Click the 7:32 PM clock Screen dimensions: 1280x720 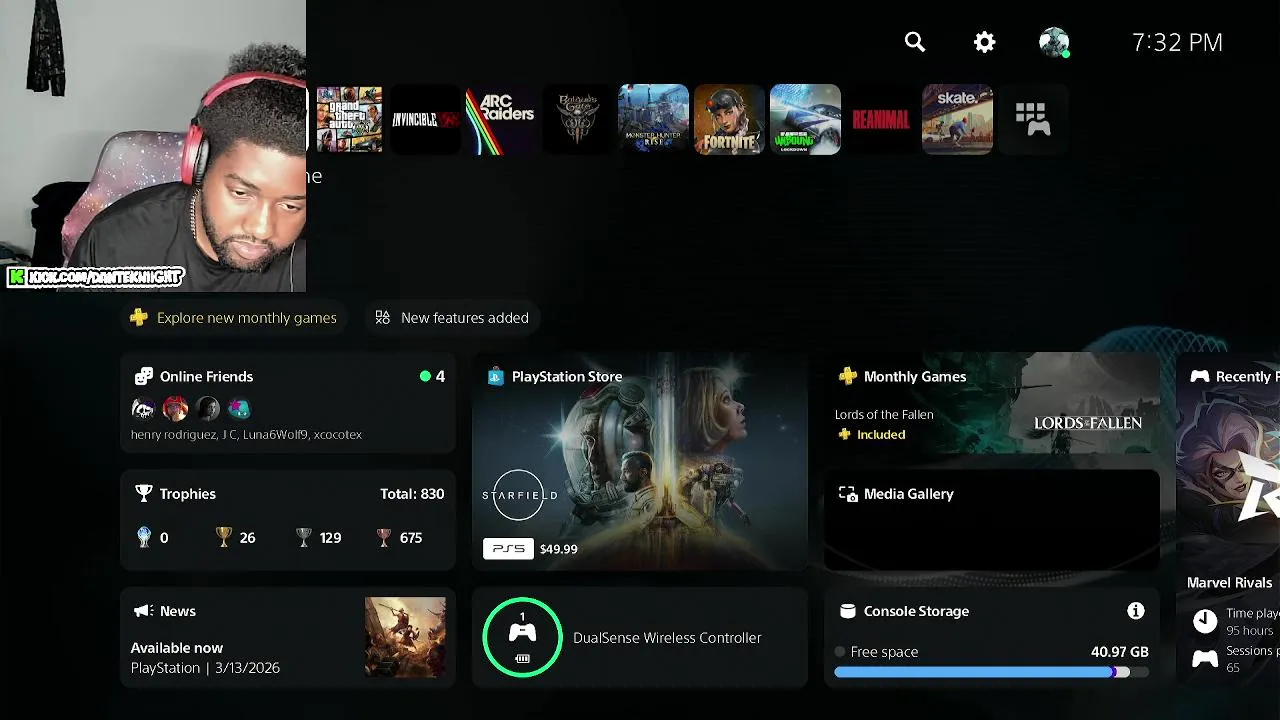click(x=1177, y=42)
